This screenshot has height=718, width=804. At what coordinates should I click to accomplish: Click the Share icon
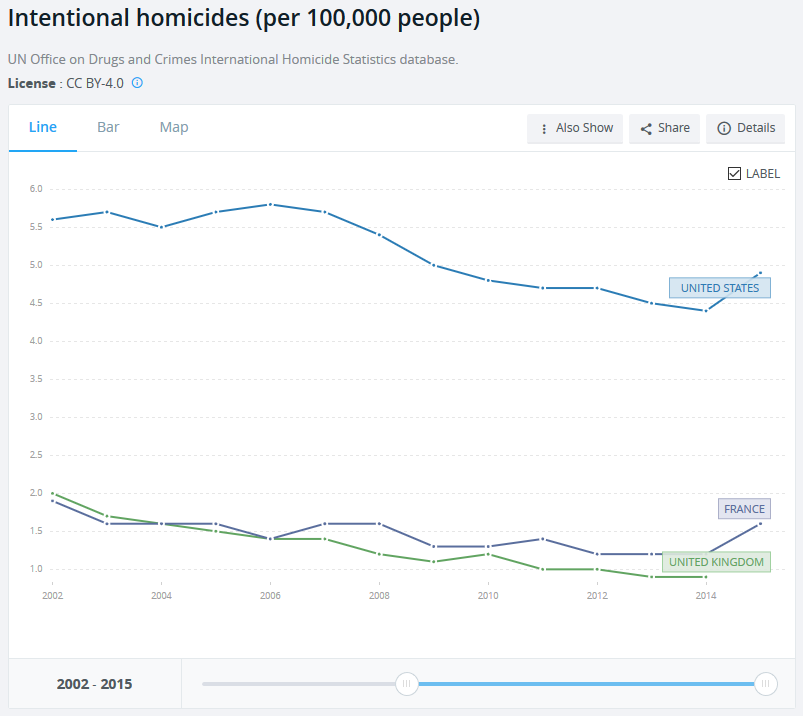pyautogui.click(x=646, y=129)
